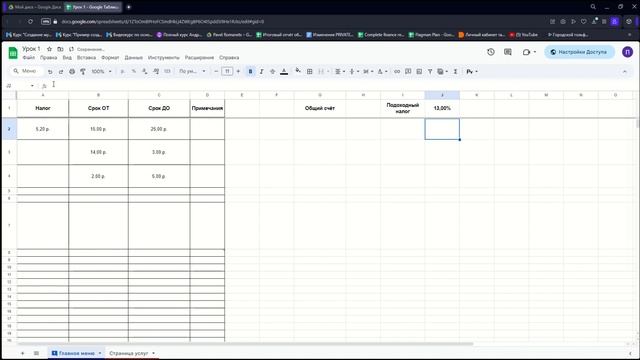The height and width of the screenshot is (360, 640).
Task: Undo the last action
Action: pyautogui.click(x=50, y=71)
